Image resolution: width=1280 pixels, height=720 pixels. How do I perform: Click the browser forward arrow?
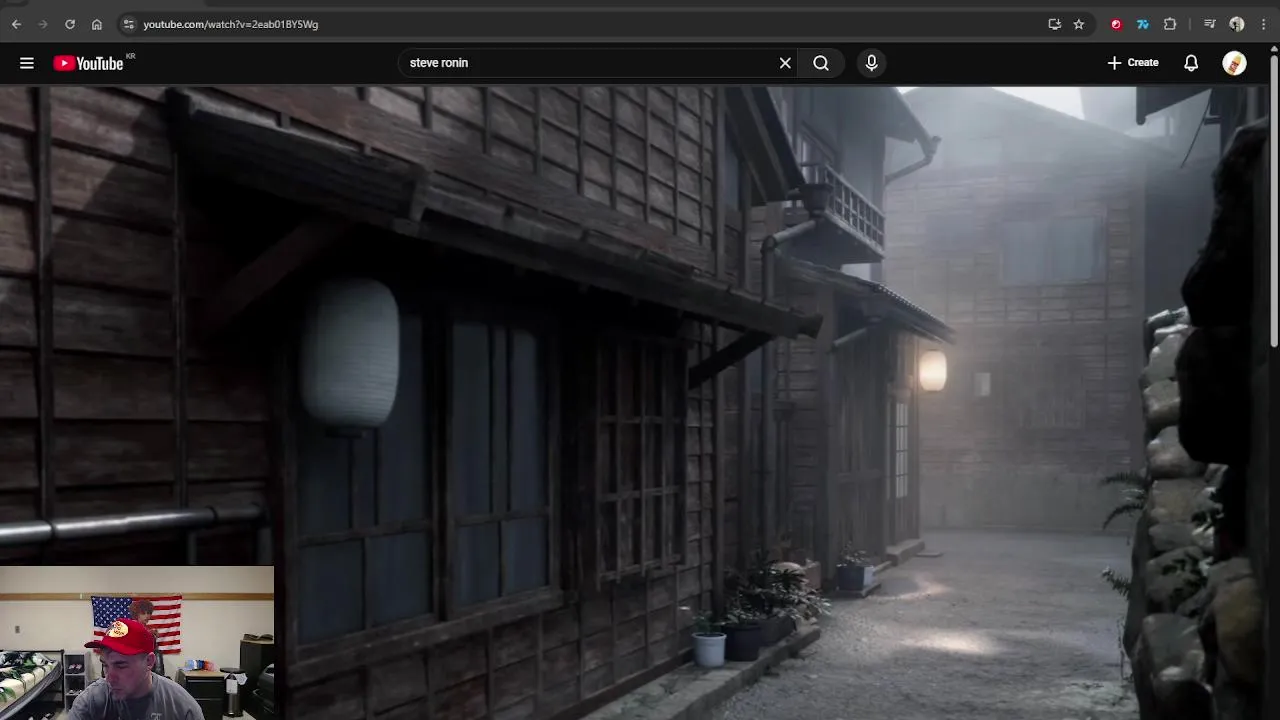43,24
